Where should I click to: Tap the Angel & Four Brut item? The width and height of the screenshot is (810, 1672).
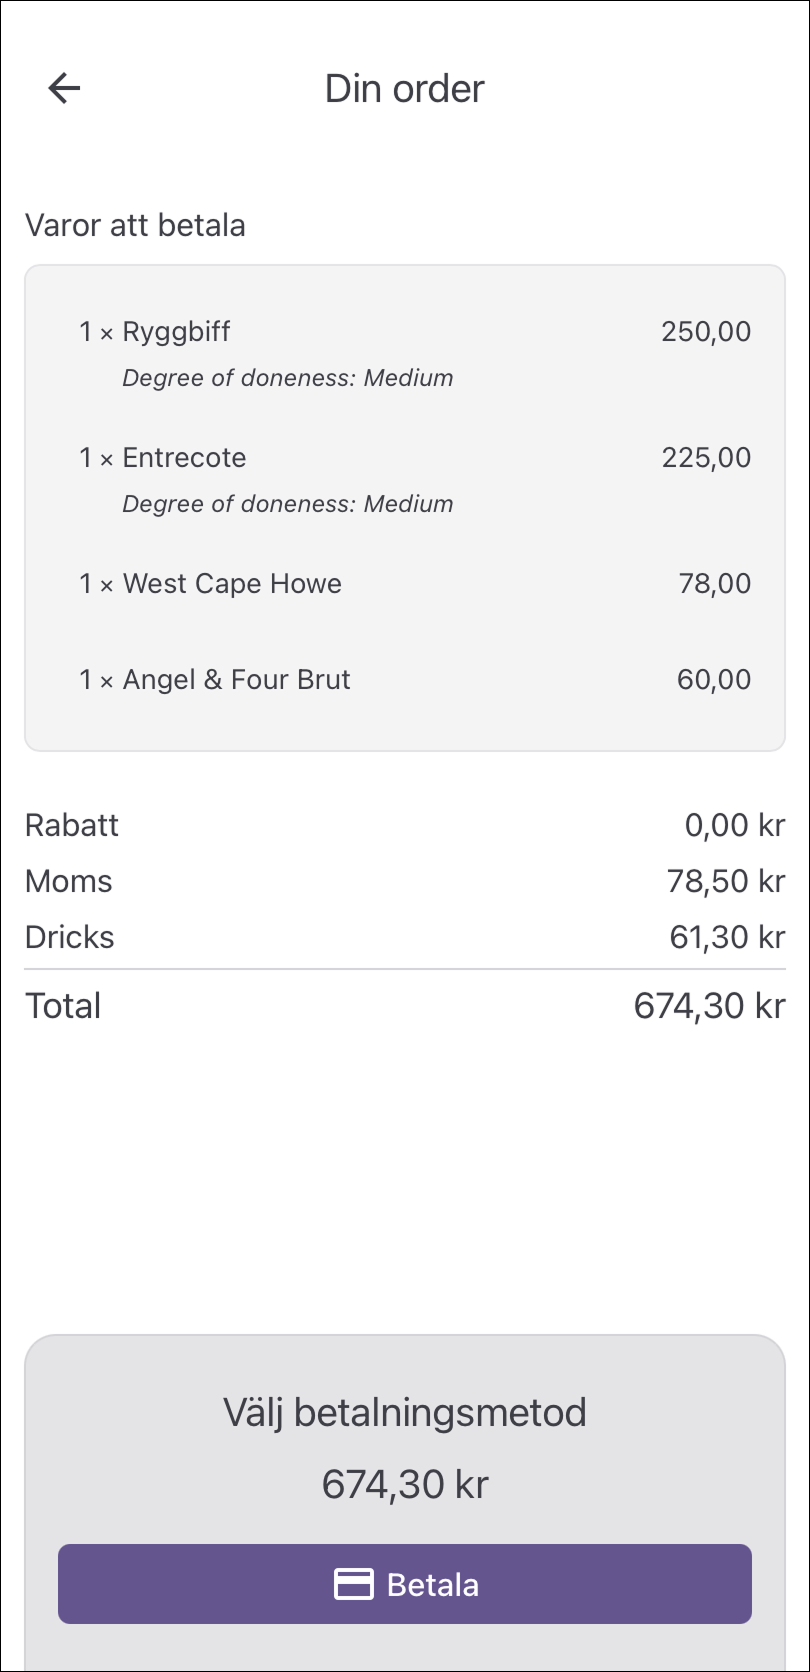pyautogui.click(x=236, y=680)
